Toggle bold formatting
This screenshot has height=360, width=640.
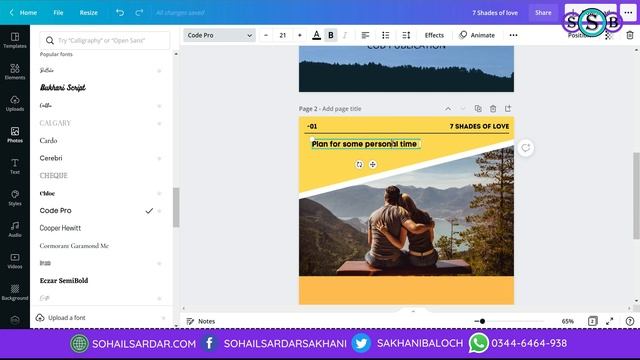[331, 35]
